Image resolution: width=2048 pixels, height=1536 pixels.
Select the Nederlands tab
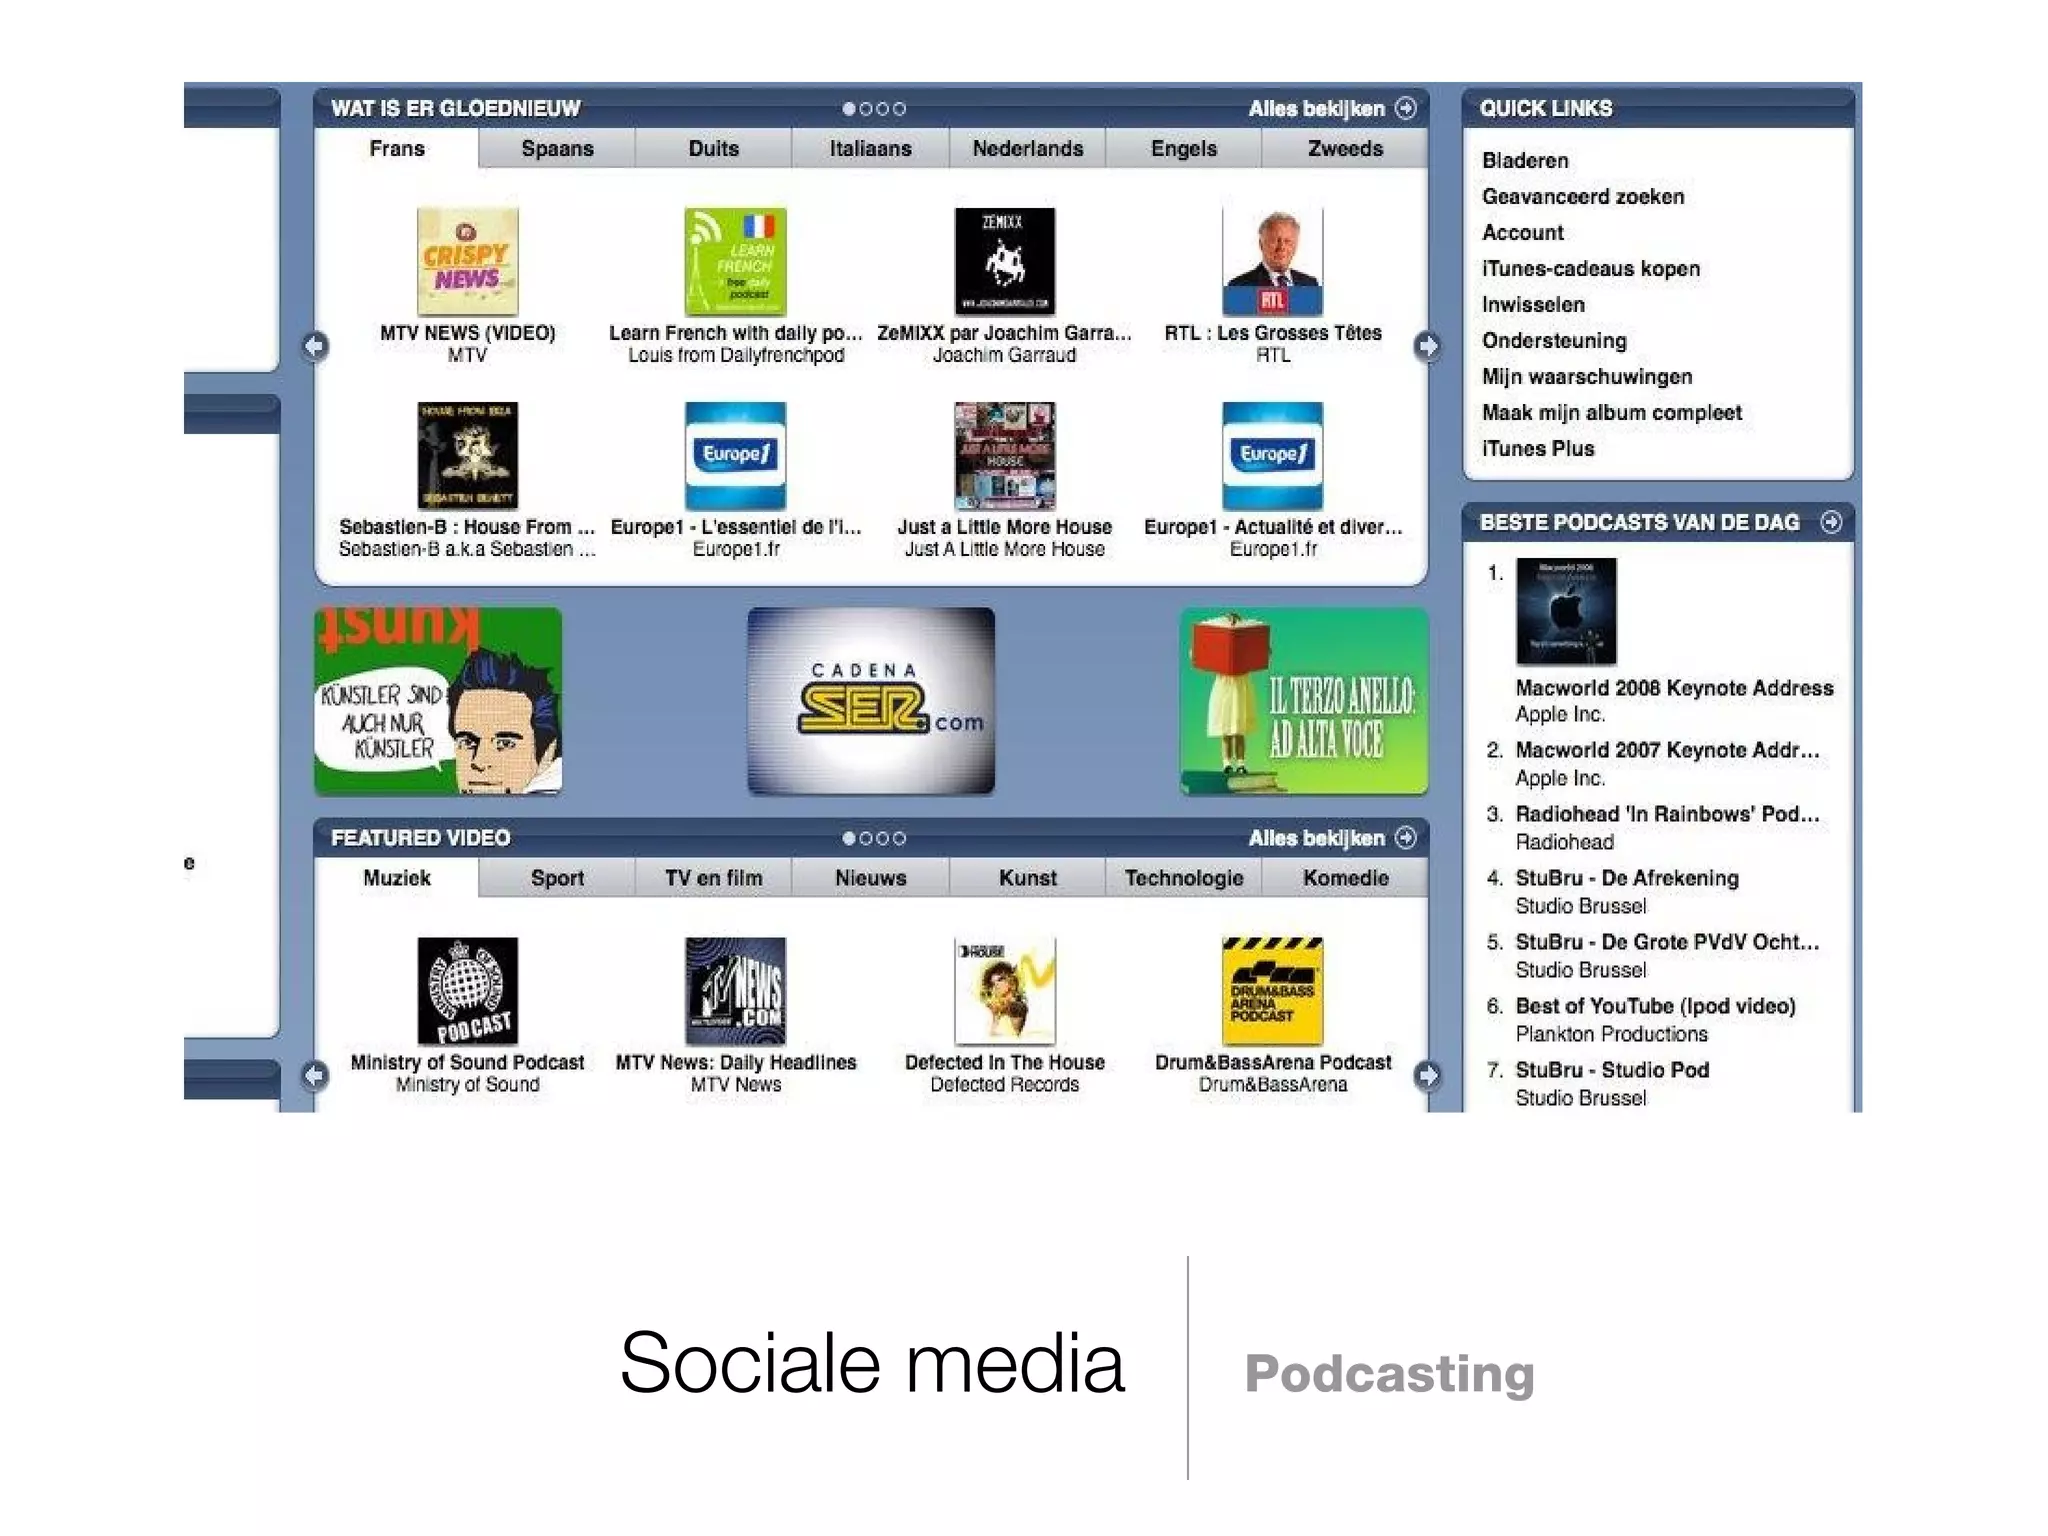pyautogui.click(x=1027, y=149)
